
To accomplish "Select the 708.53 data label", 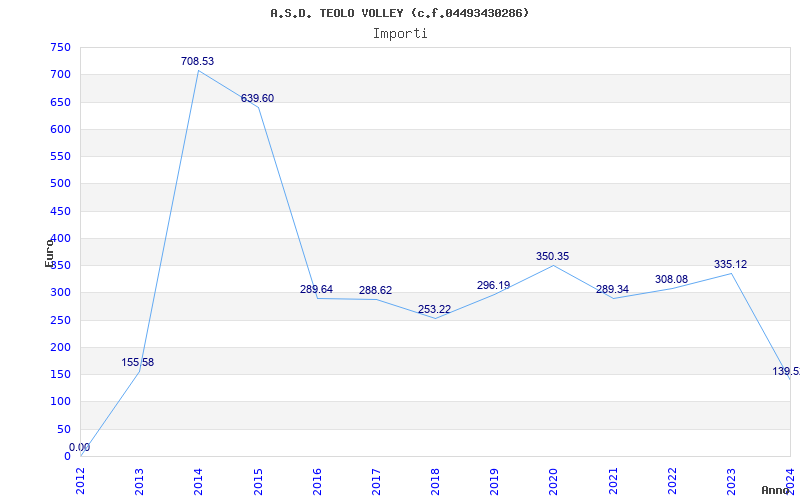I will tap(197, 61).
